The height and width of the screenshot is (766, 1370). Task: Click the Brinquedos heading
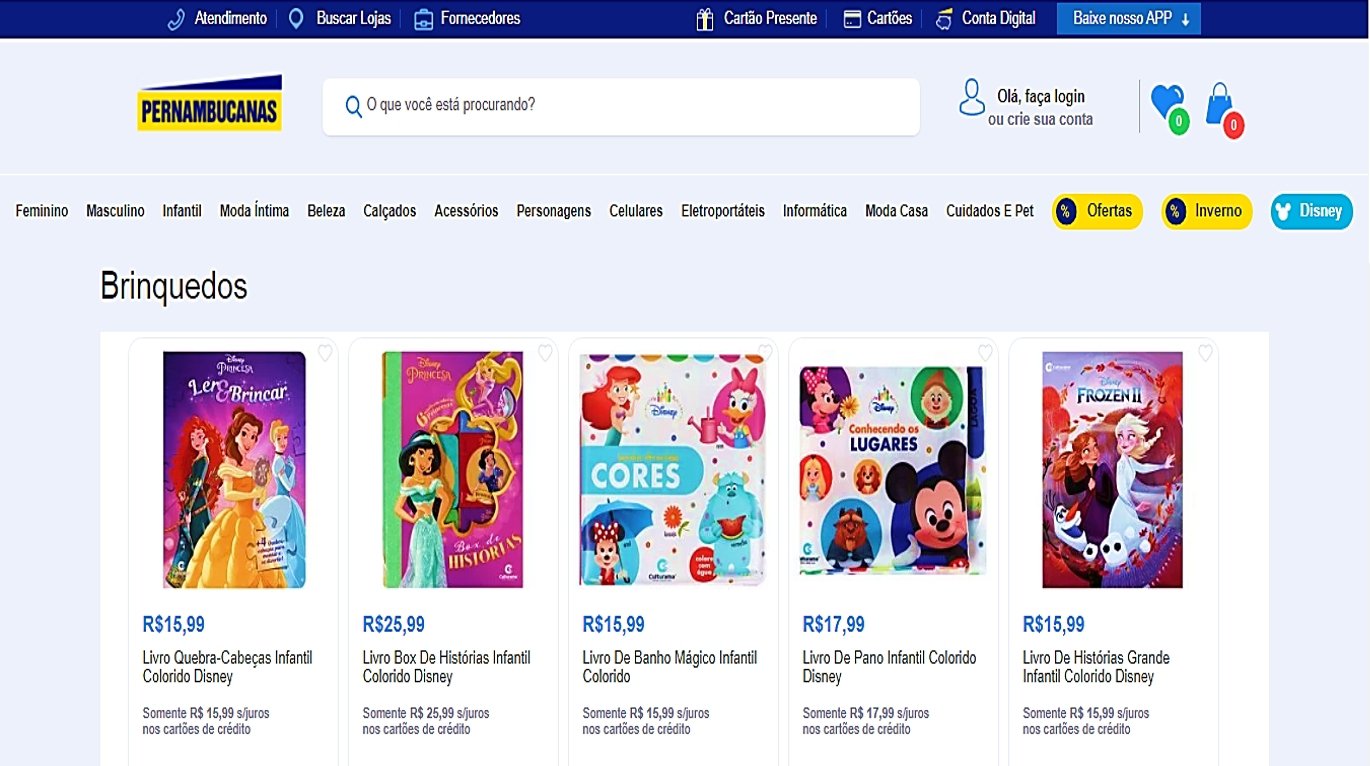point(174,287)
